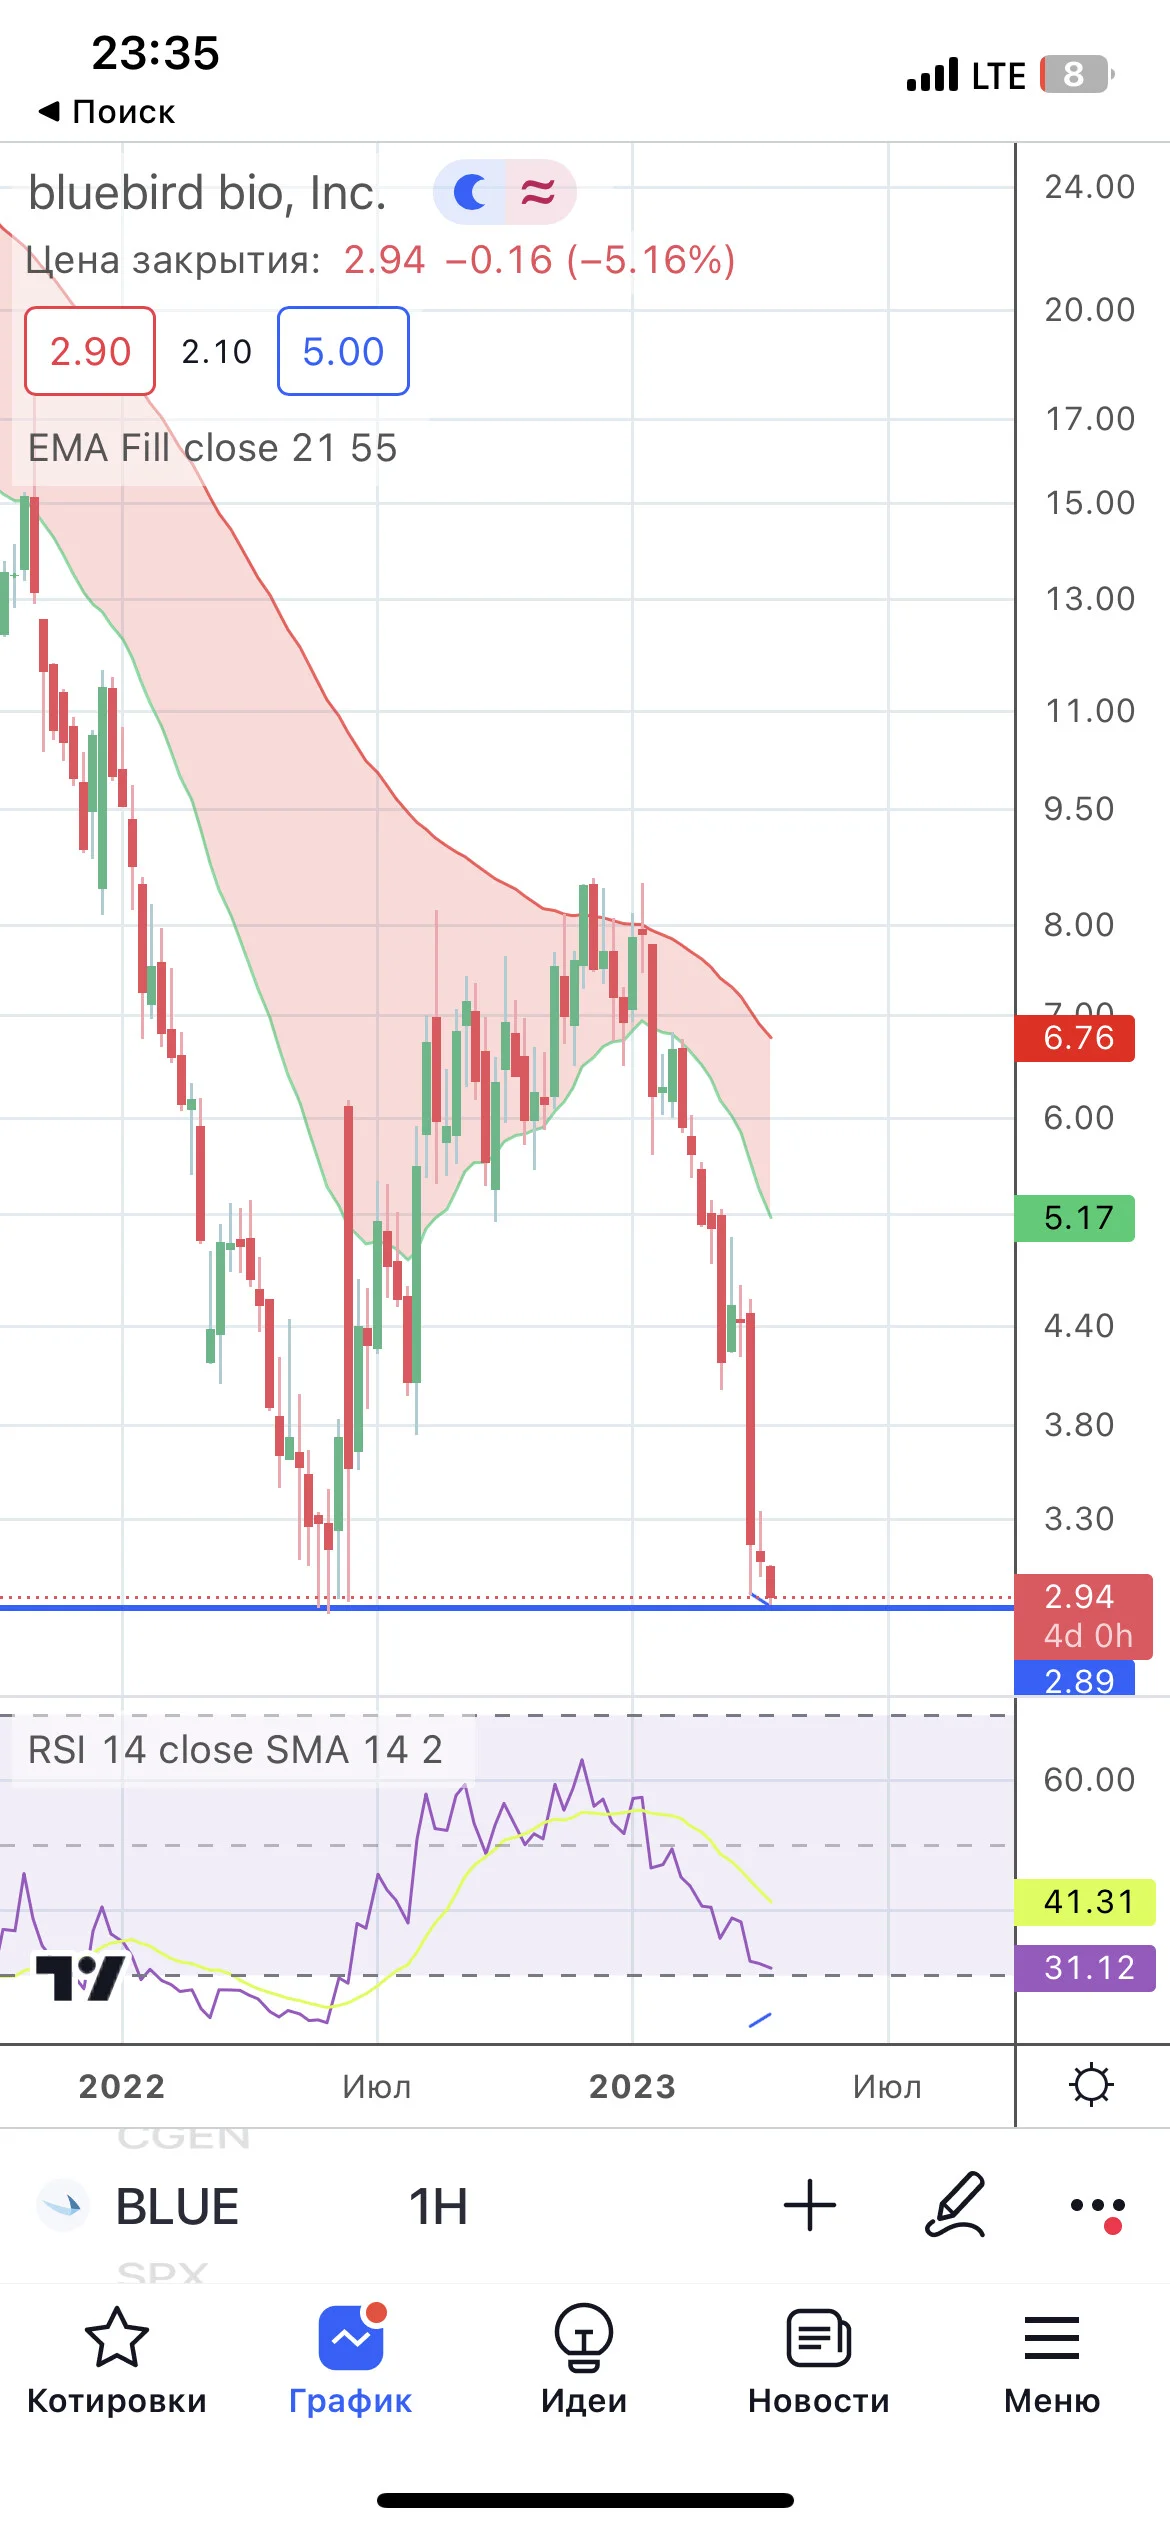Image resolution: width=1170 pixels, height=2532 pixels.
Task: Tap the 24.00 price axis label
Action: [1089, 187]
